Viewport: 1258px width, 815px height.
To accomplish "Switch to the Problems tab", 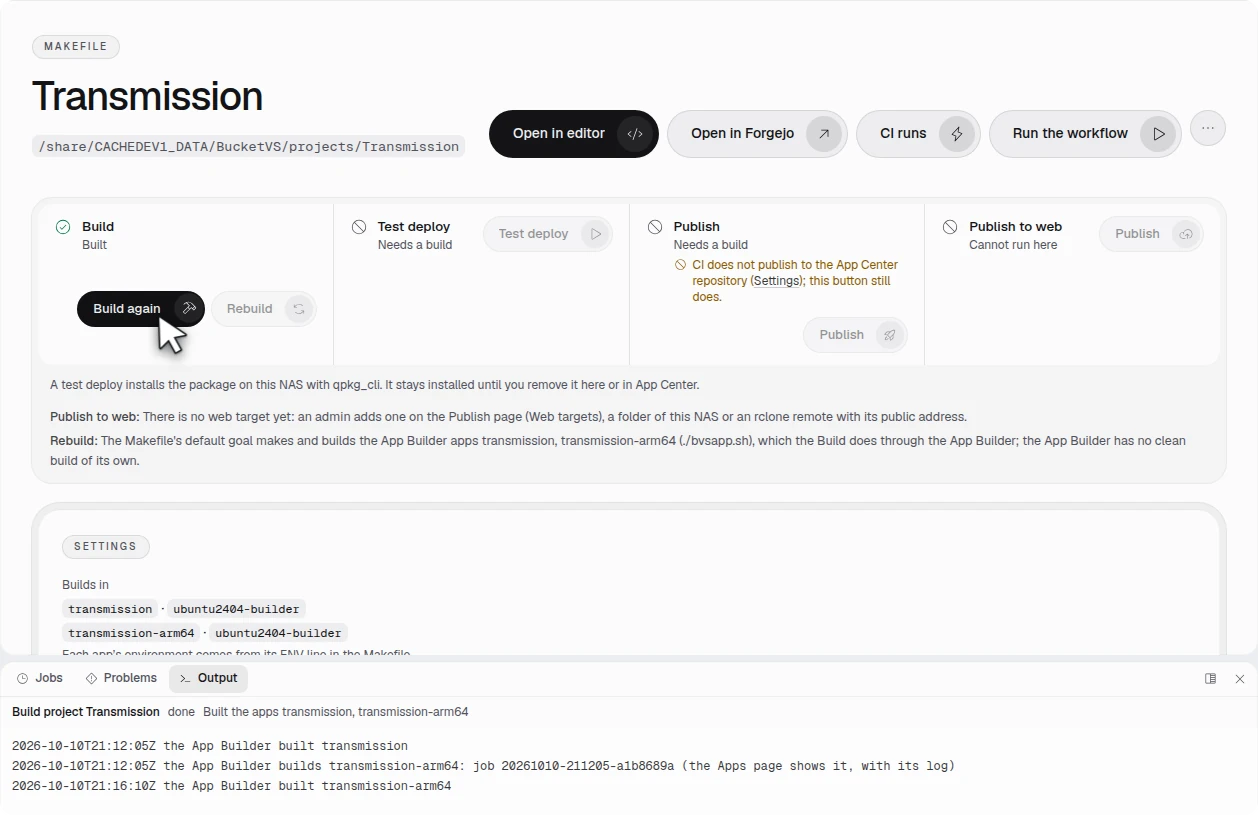I will pyautogui.click(x=121, y=678).
